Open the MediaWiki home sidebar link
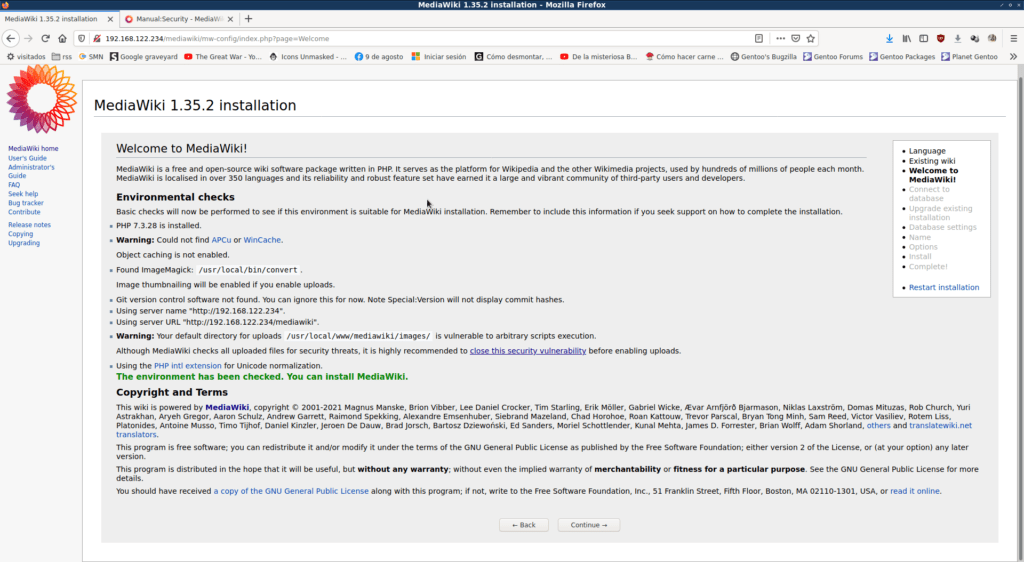 click(x=33, y=149)
